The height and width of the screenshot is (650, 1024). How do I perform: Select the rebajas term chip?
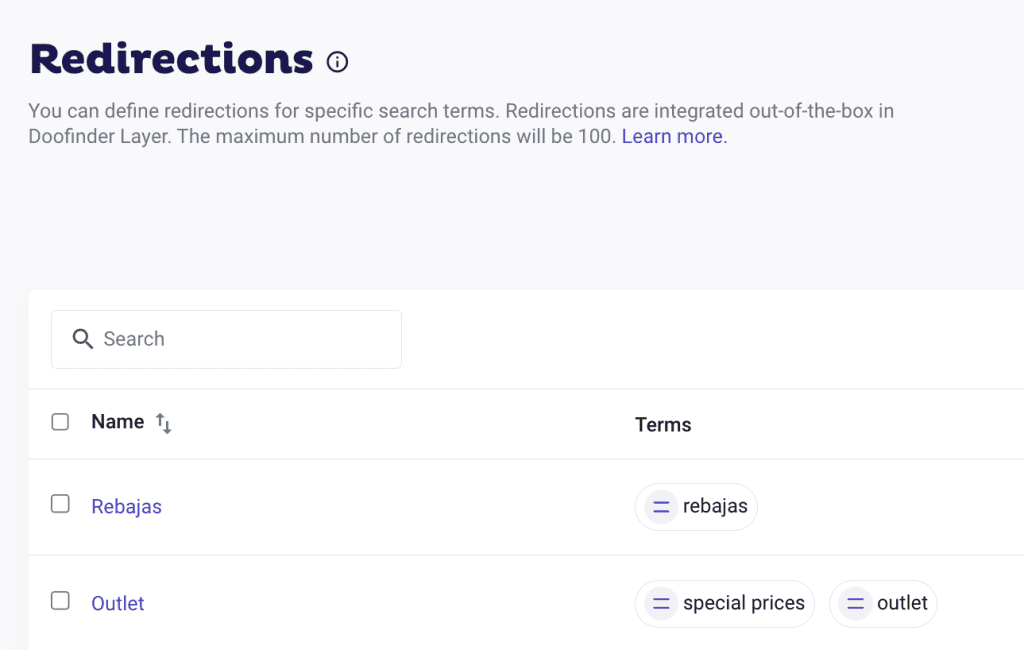[714, 507]
